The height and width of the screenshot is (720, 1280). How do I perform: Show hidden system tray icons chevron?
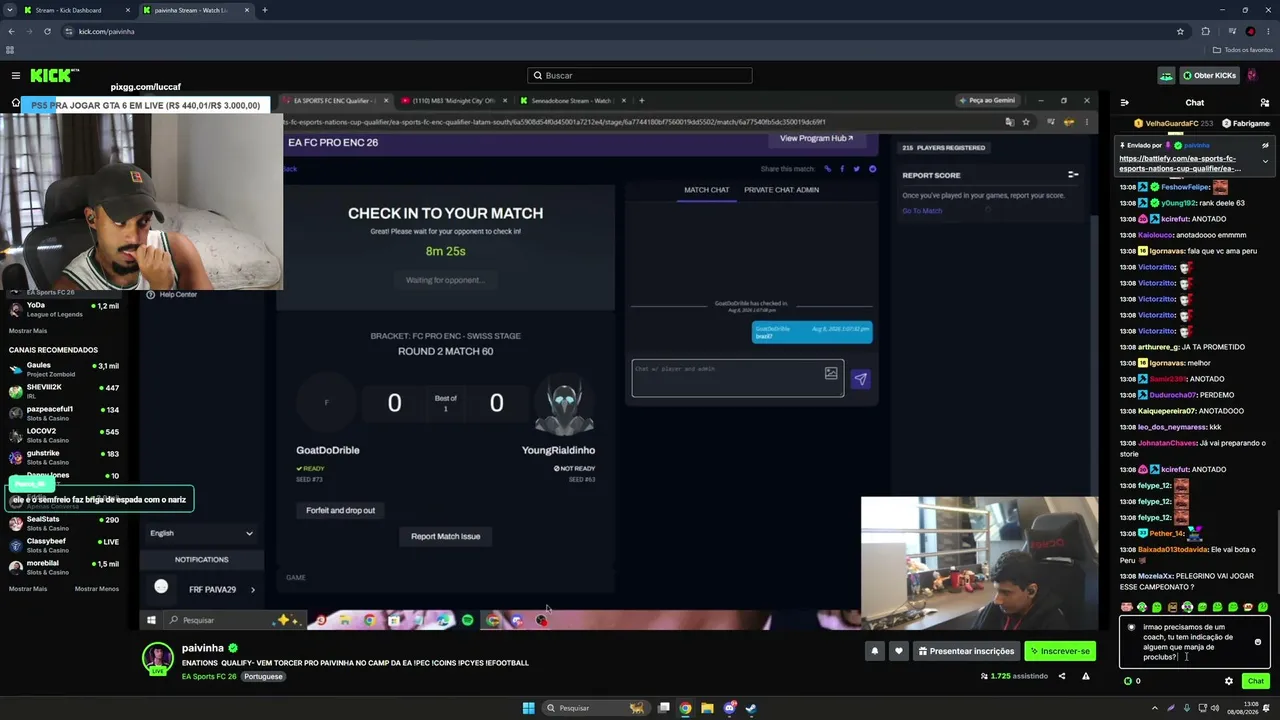pos(1155,708)
